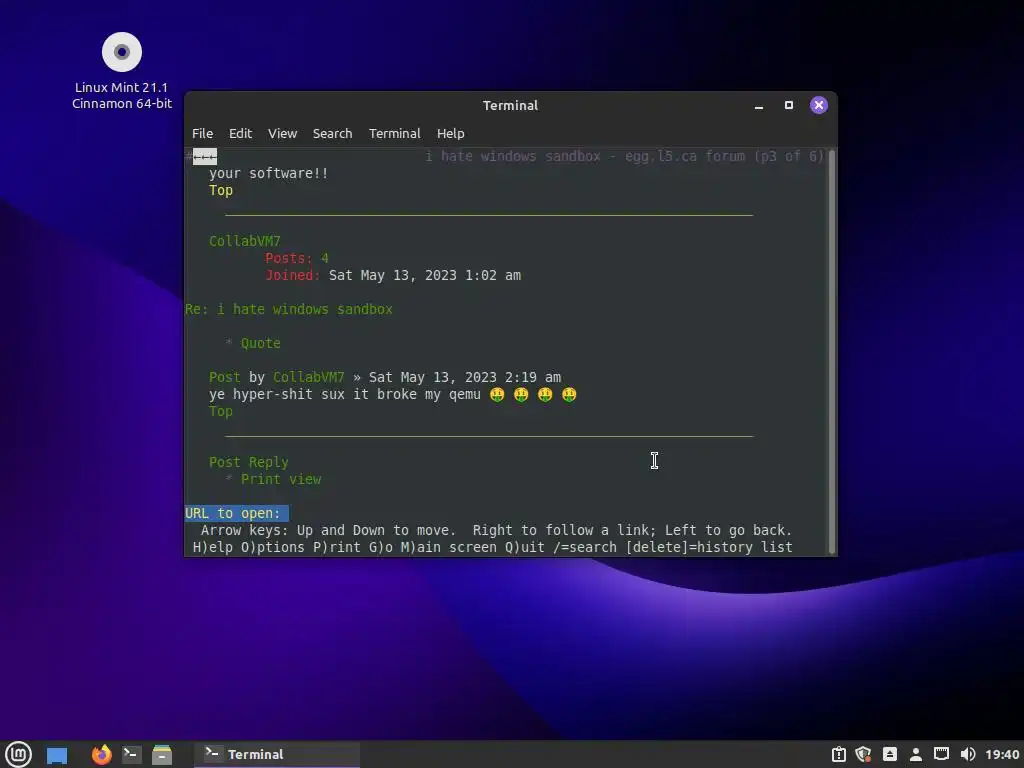Image resolution: width=1024 pixels, height=768 pixels.
Task: Click the 'H)elp O)ptions P)rint' command line
Action: click(x=492, y=547)
